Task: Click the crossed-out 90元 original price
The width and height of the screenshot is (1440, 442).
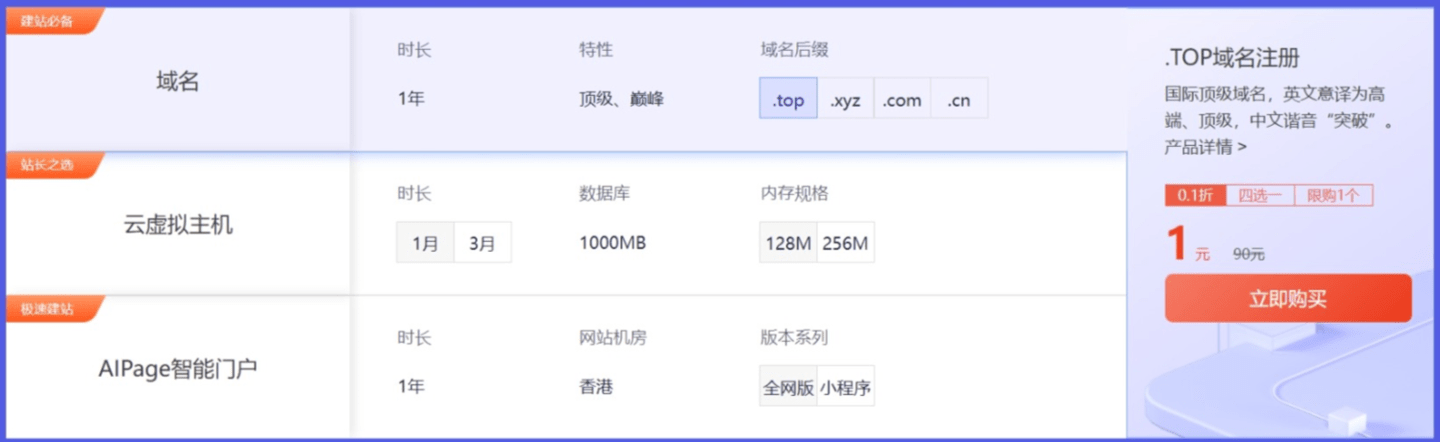Action: 1248,254
